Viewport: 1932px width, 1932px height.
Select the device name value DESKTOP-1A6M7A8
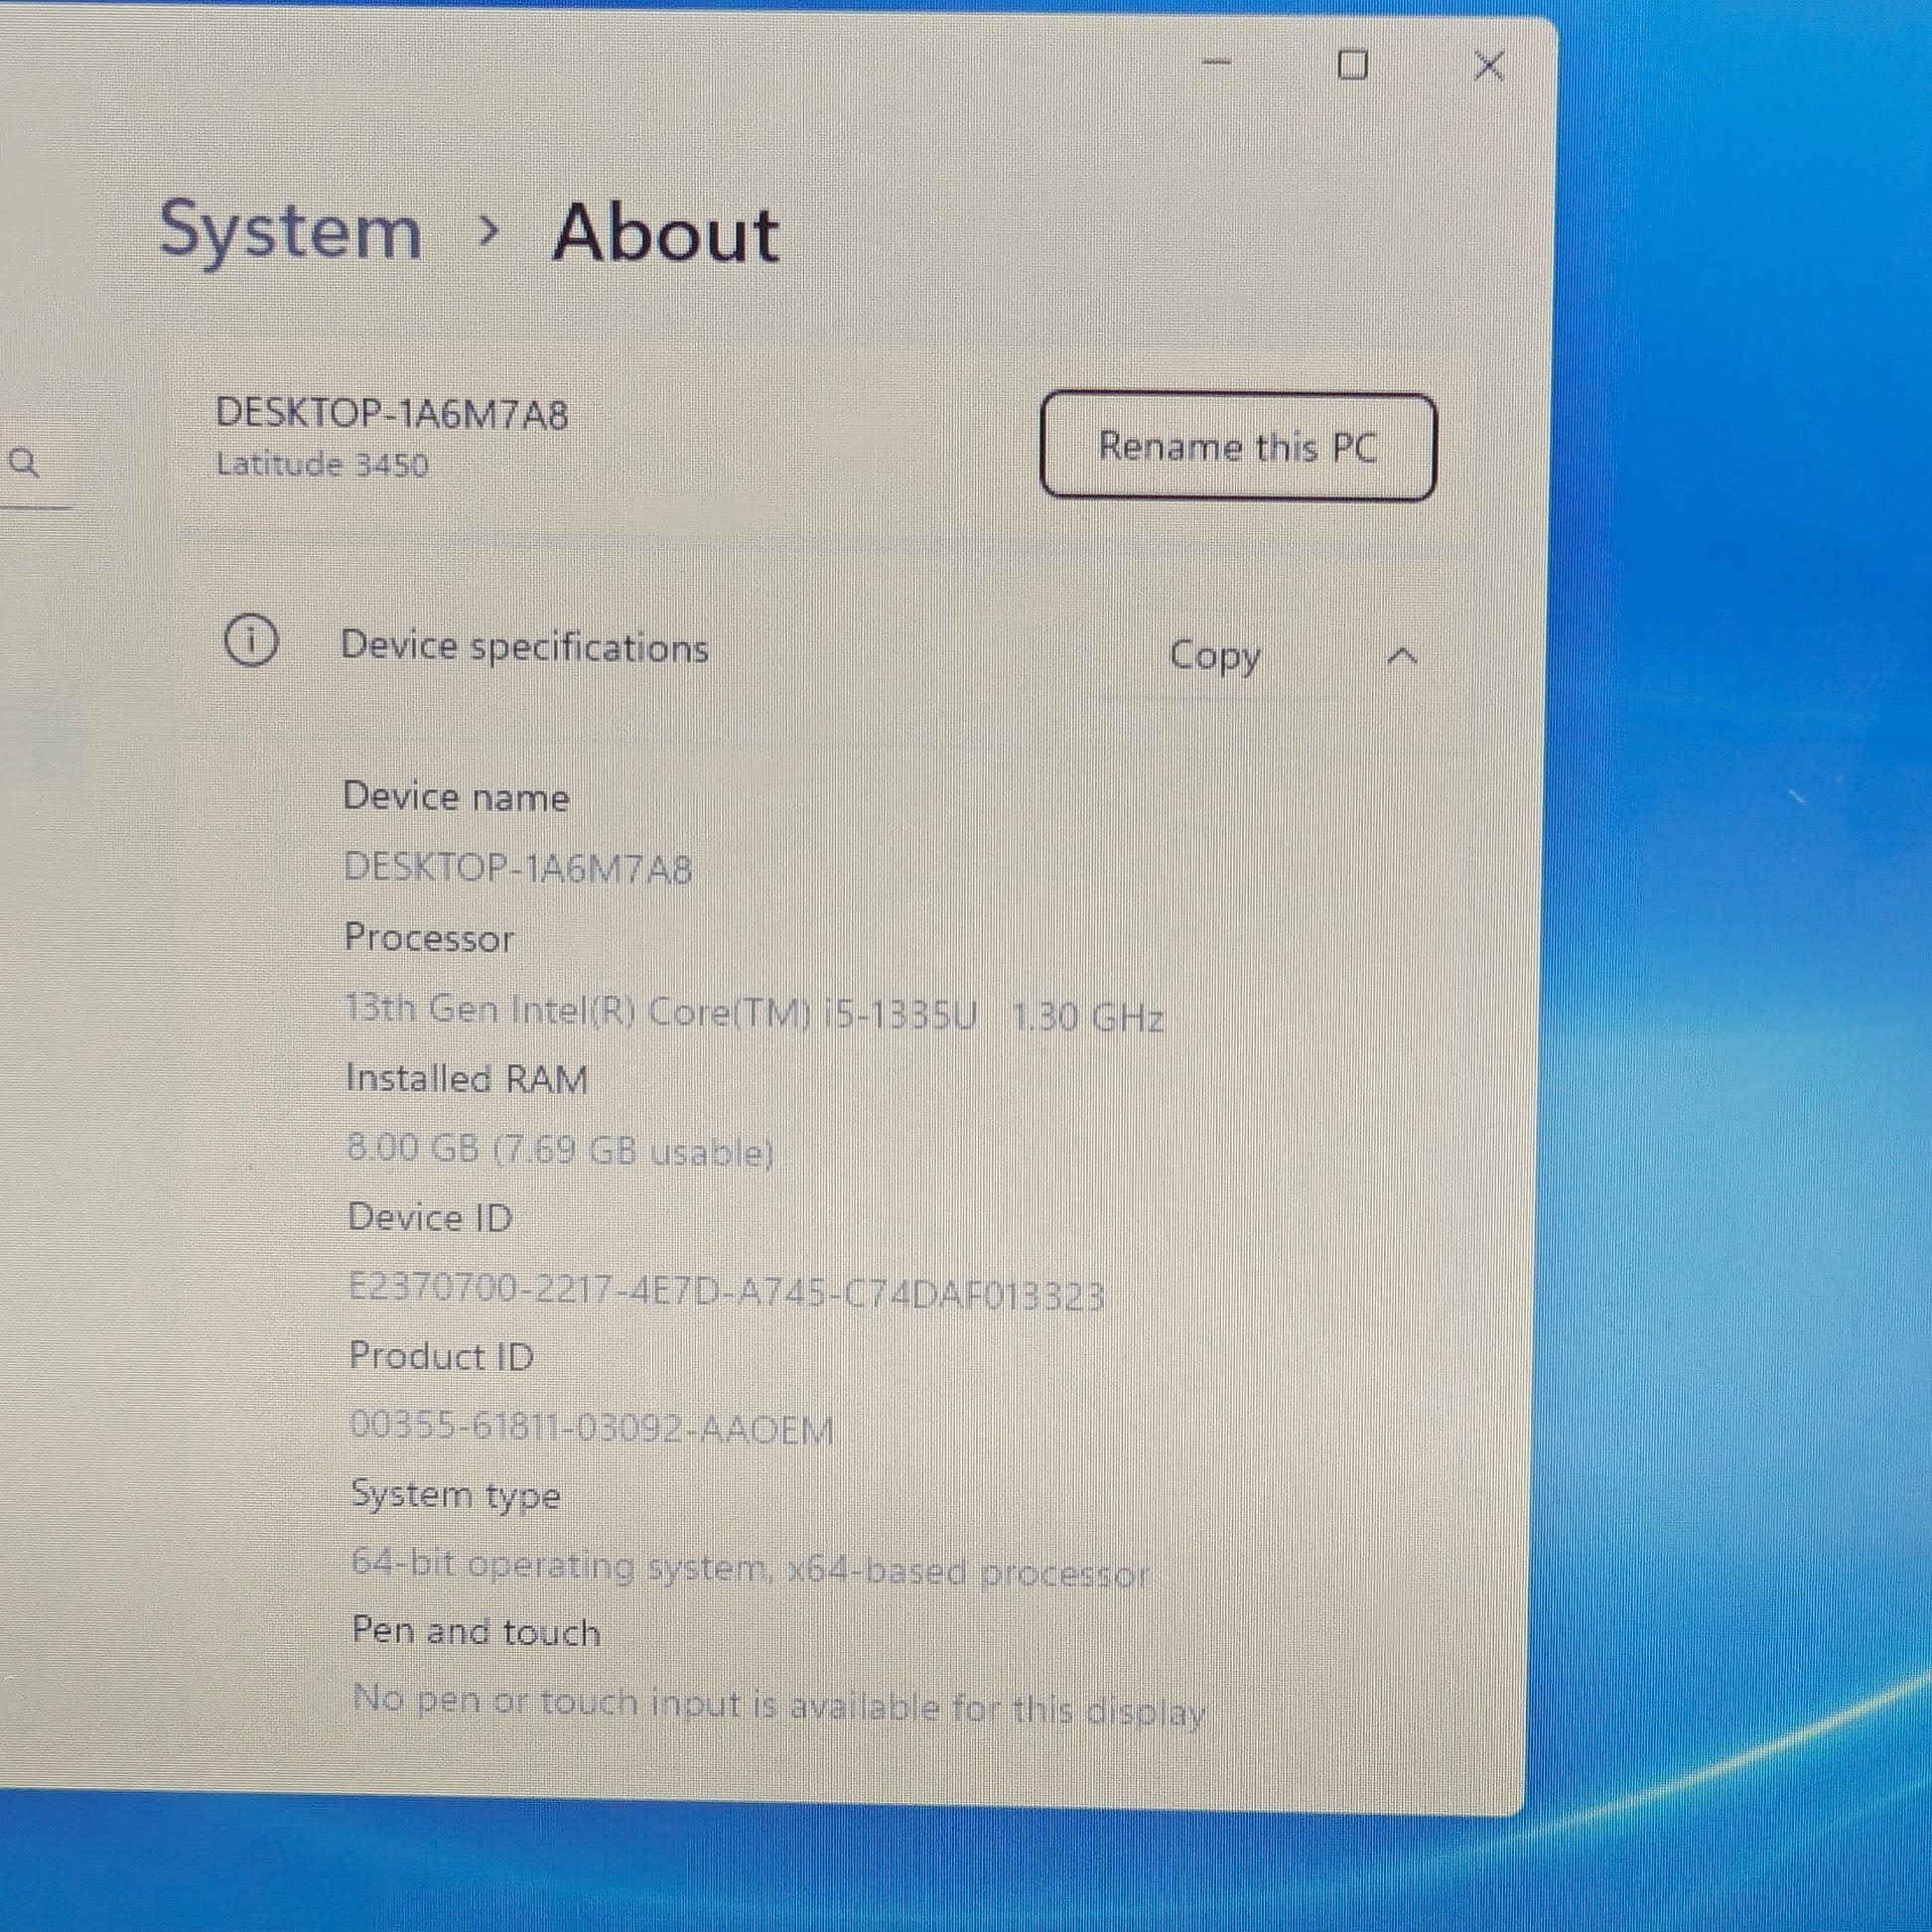click(x=518, y=868)
